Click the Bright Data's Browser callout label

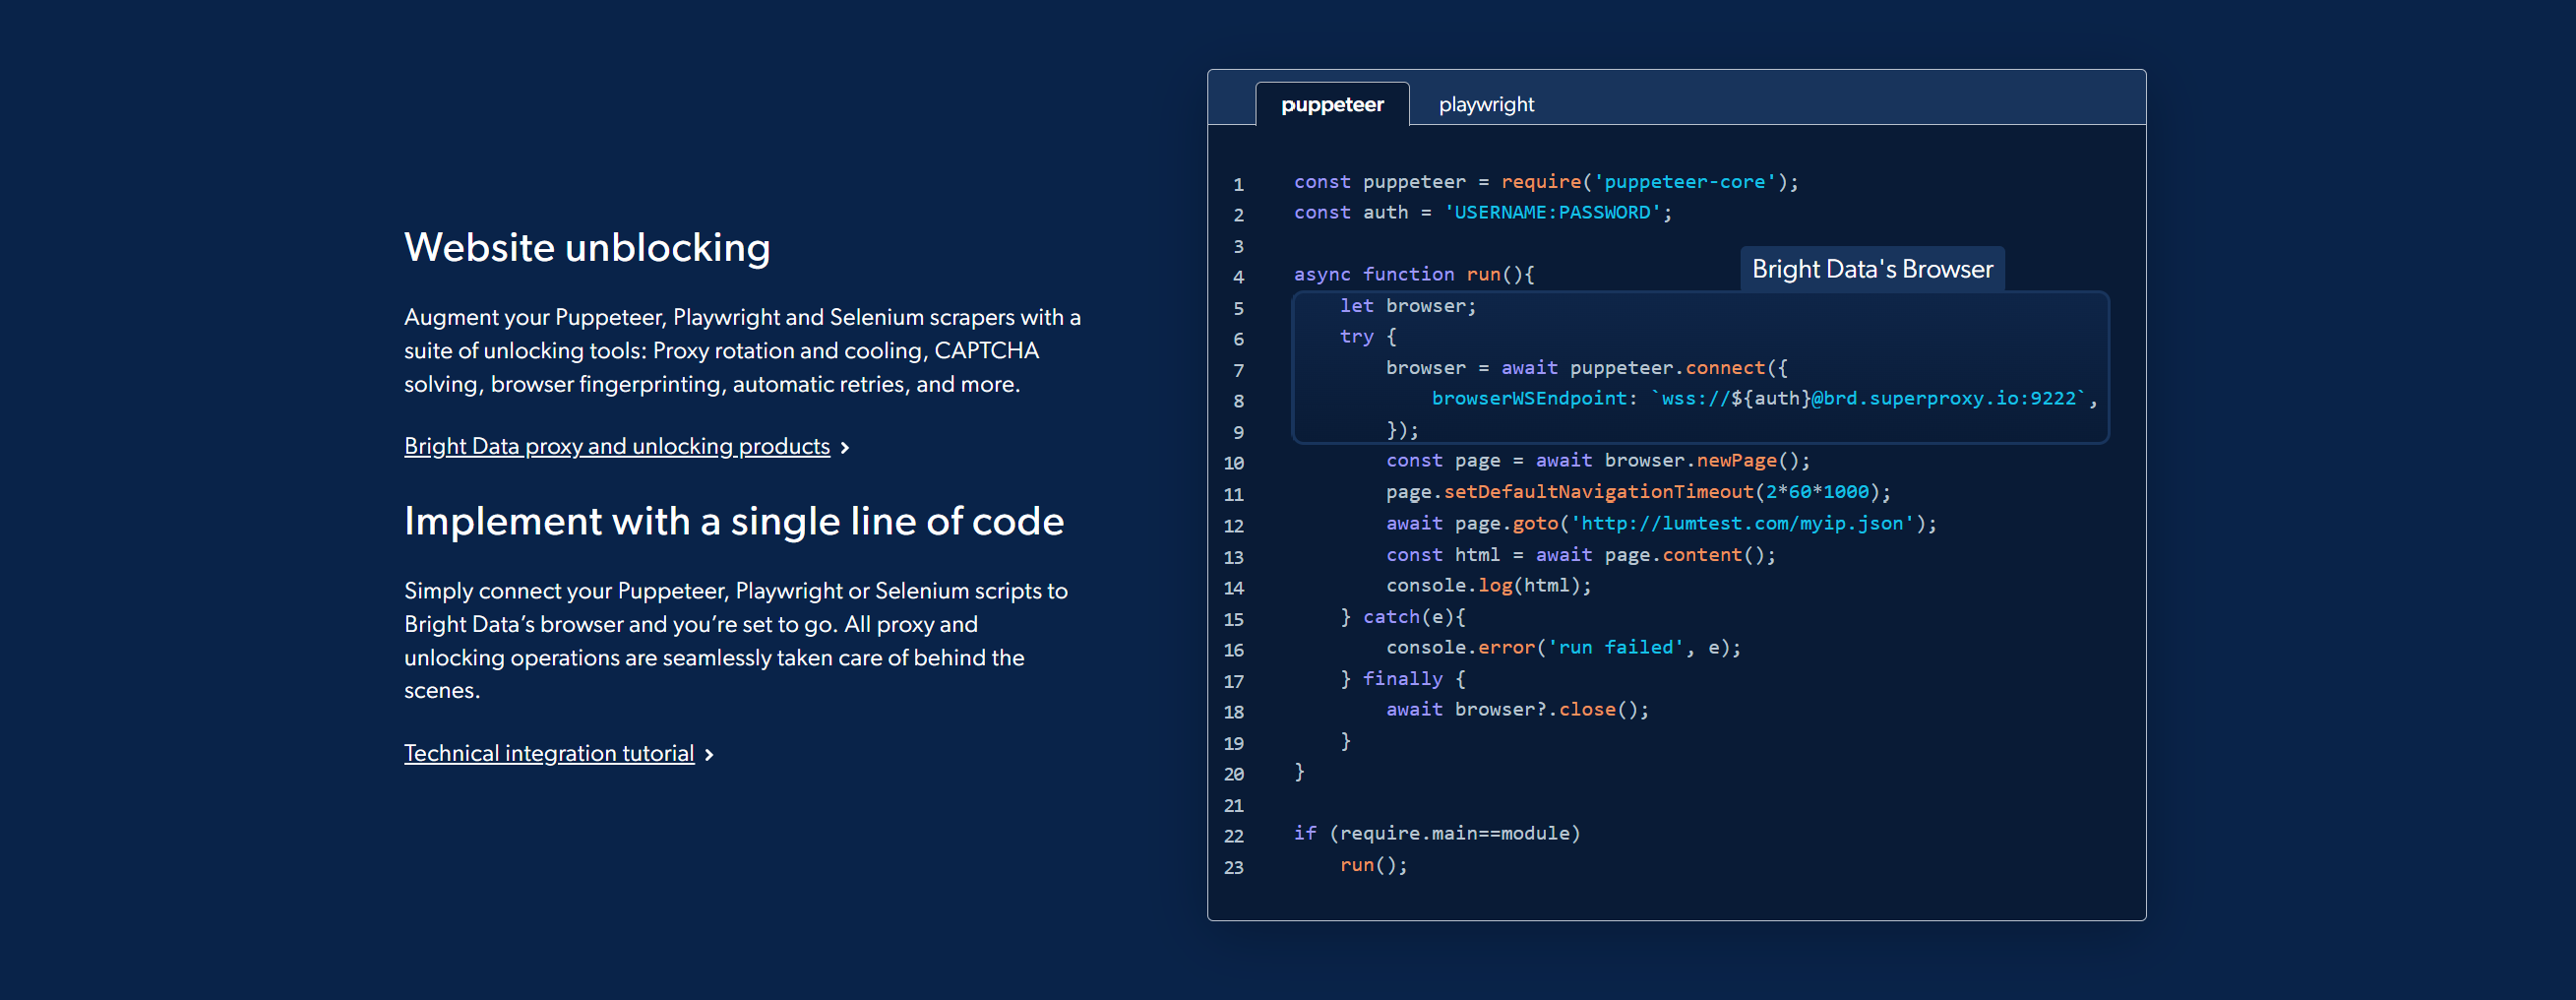(x=1871, y=269)
